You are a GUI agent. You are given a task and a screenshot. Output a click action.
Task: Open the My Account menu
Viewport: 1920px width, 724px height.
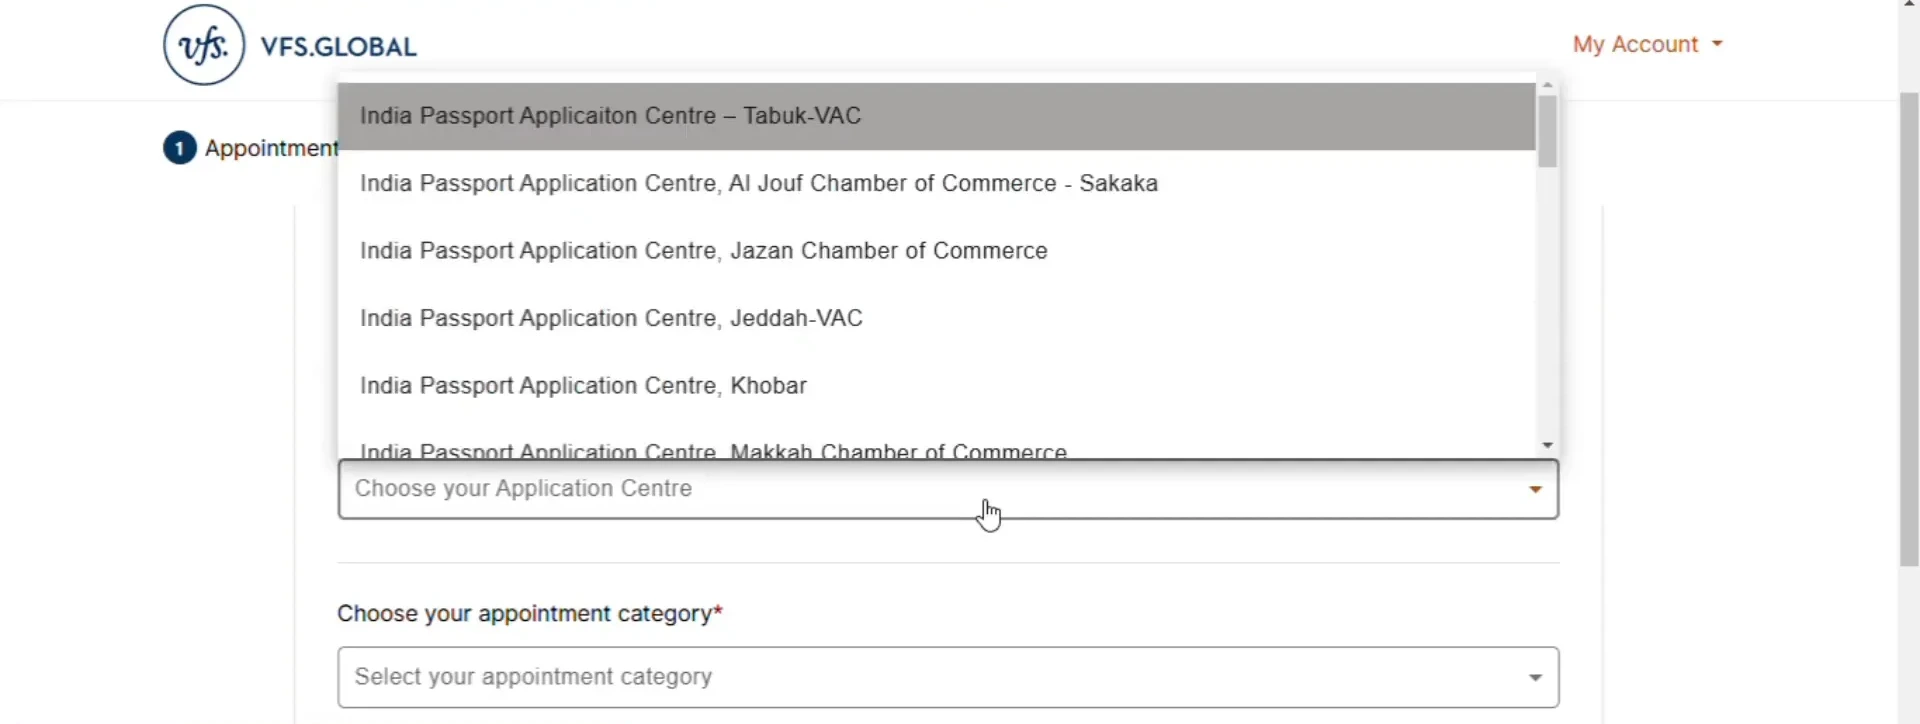coord(1647,44)
